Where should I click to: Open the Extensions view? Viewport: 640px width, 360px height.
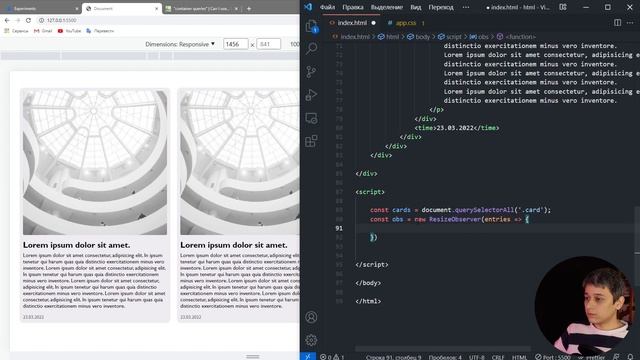[311, 141]
